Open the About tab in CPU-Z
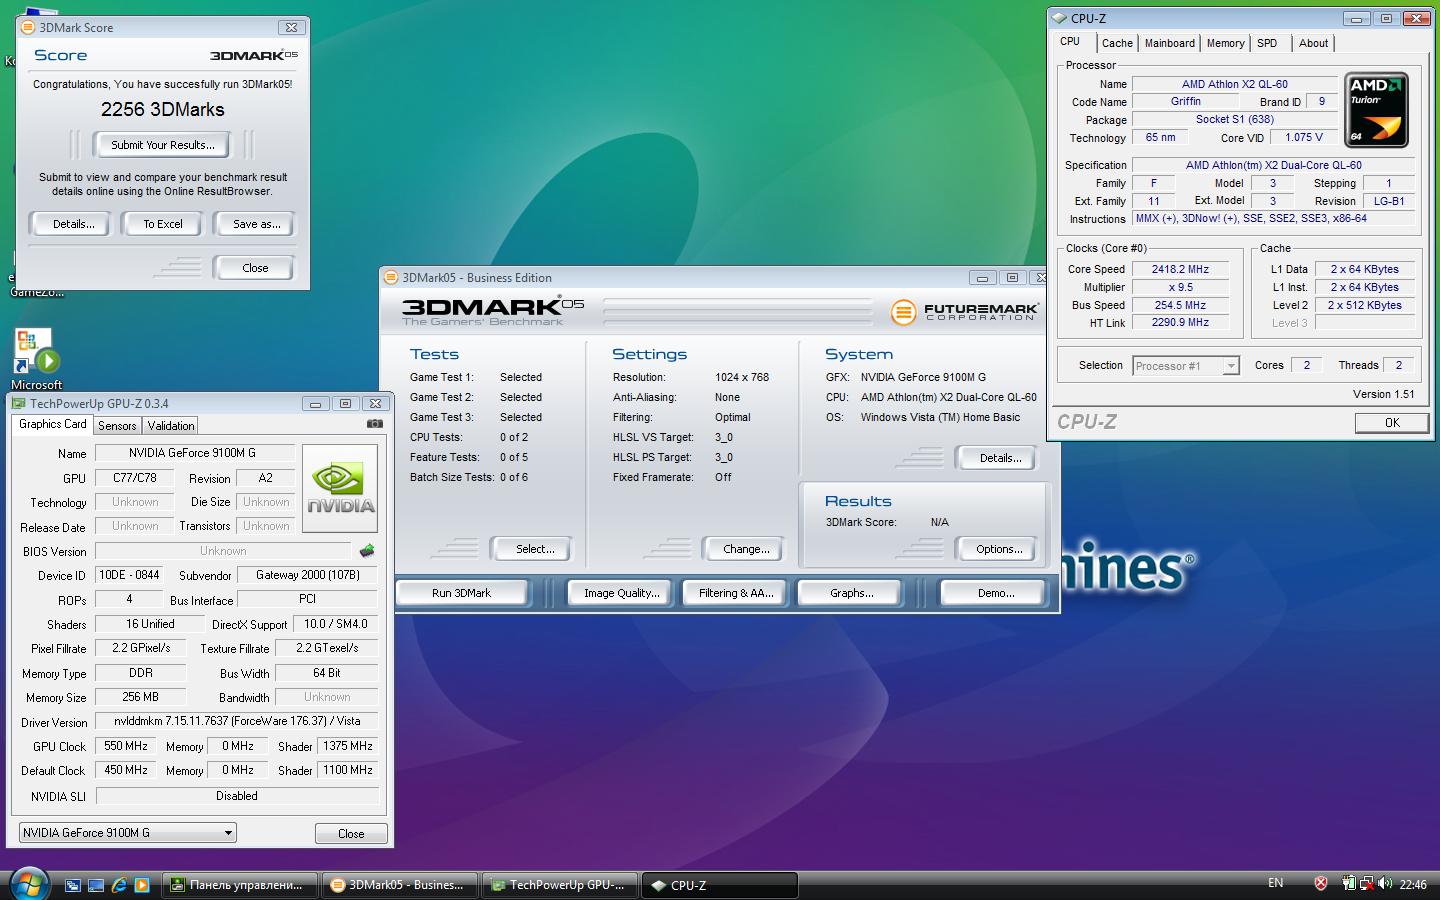 tap(1313, 43)
